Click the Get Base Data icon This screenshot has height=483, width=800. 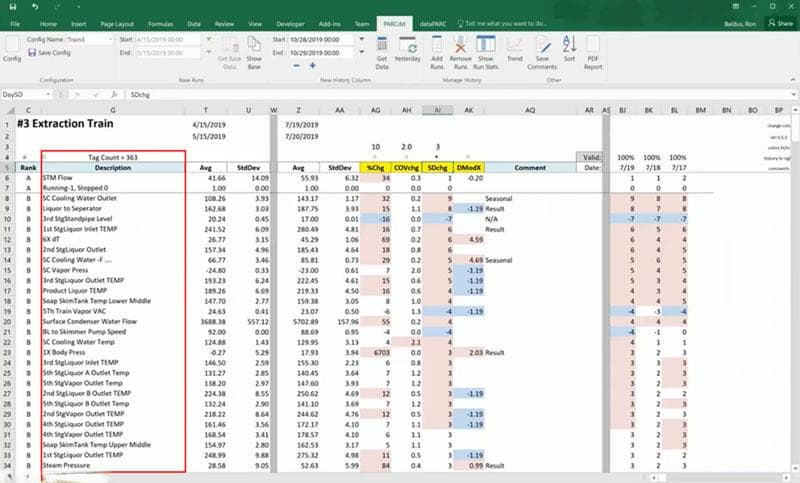point(230,53)
